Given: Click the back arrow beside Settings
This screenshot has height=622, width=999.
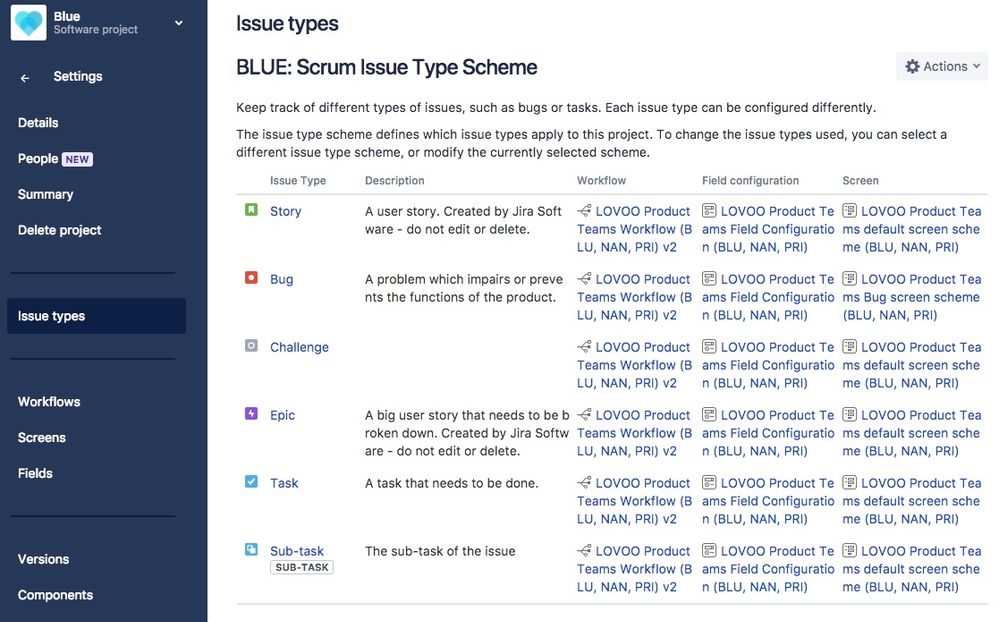Looking at the screenshot, I should pyautogui.click(x=25, y=78).
